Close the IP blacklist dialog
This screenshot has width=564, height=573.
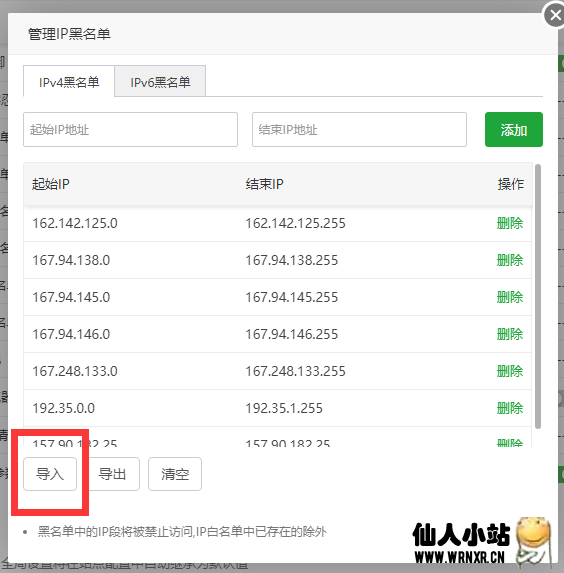[555, 15]
